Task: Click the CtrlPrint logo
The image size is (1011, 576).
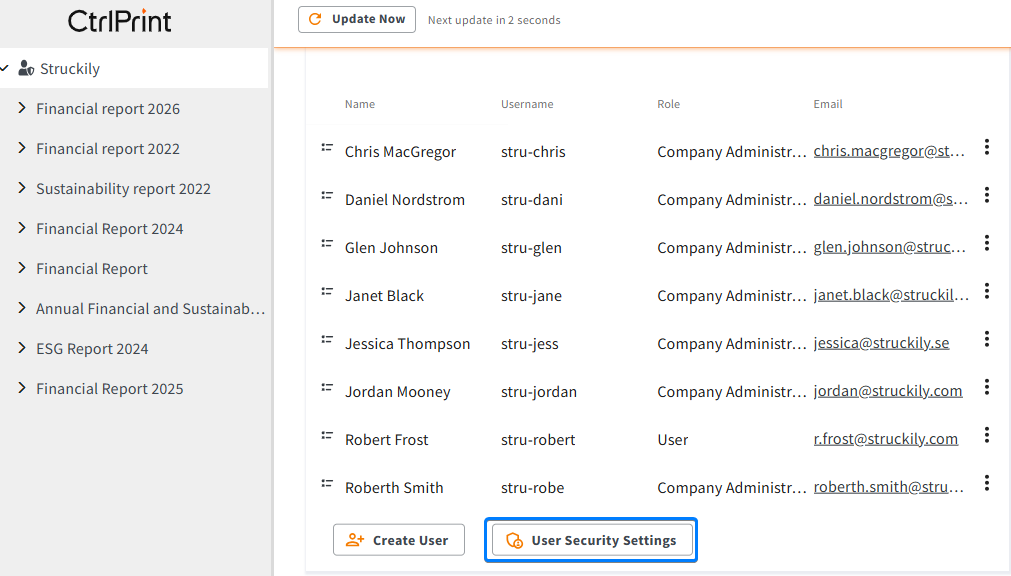Action: (120, 21)
